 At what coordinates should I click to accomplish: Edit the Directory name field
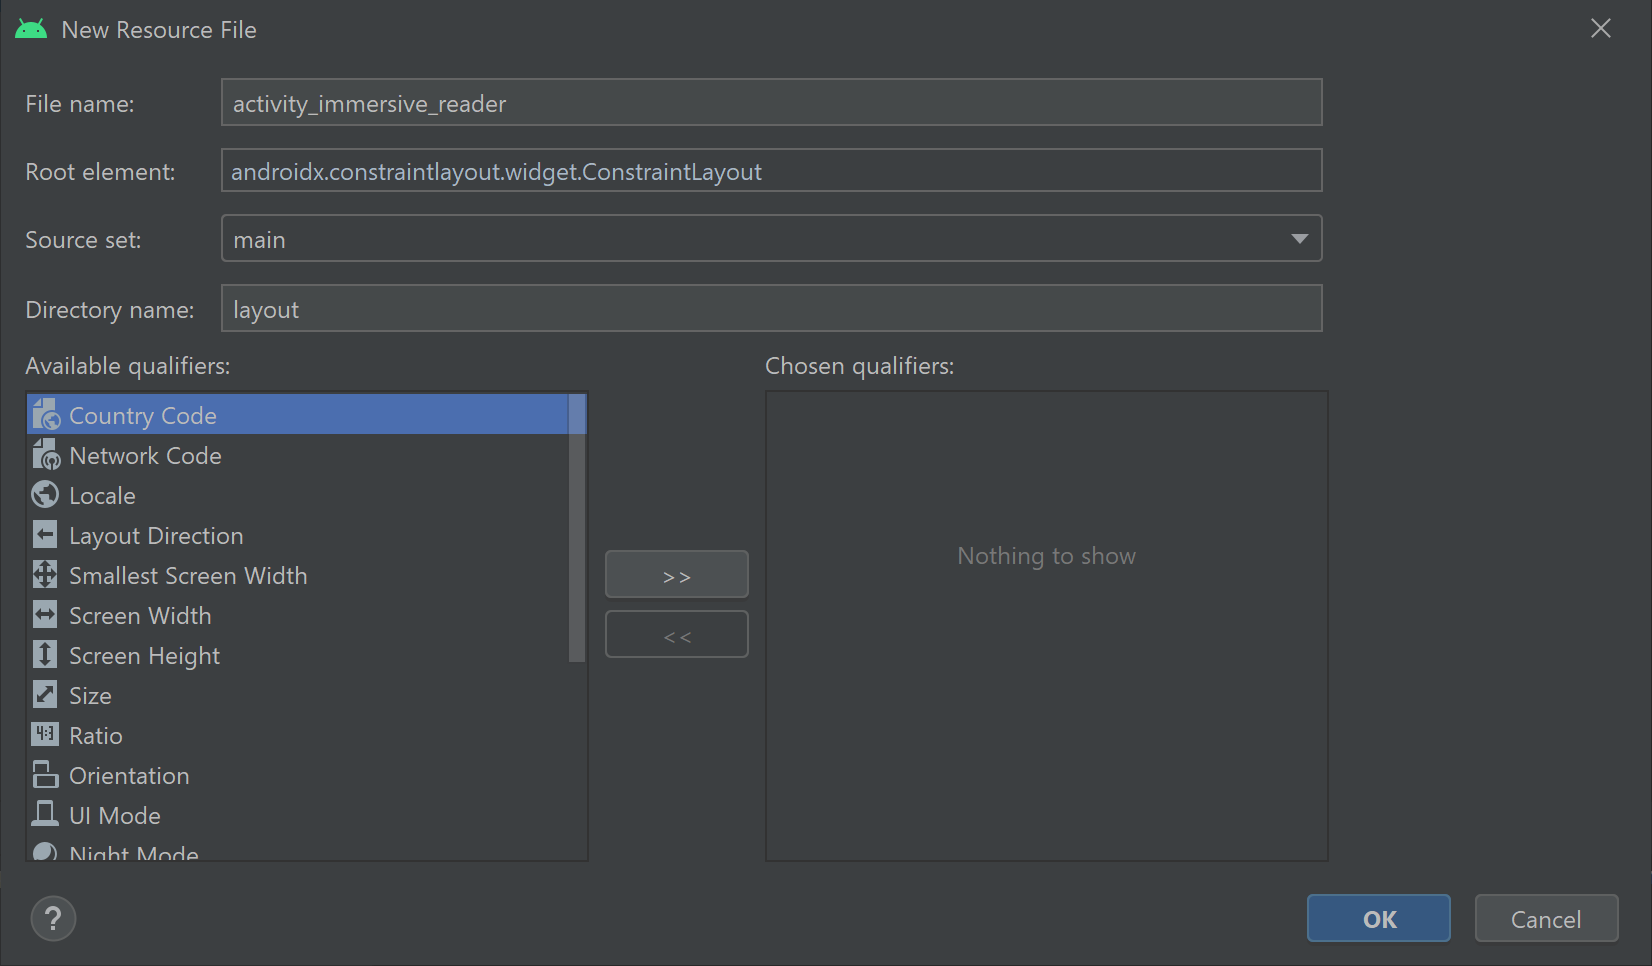coord(771,308)
